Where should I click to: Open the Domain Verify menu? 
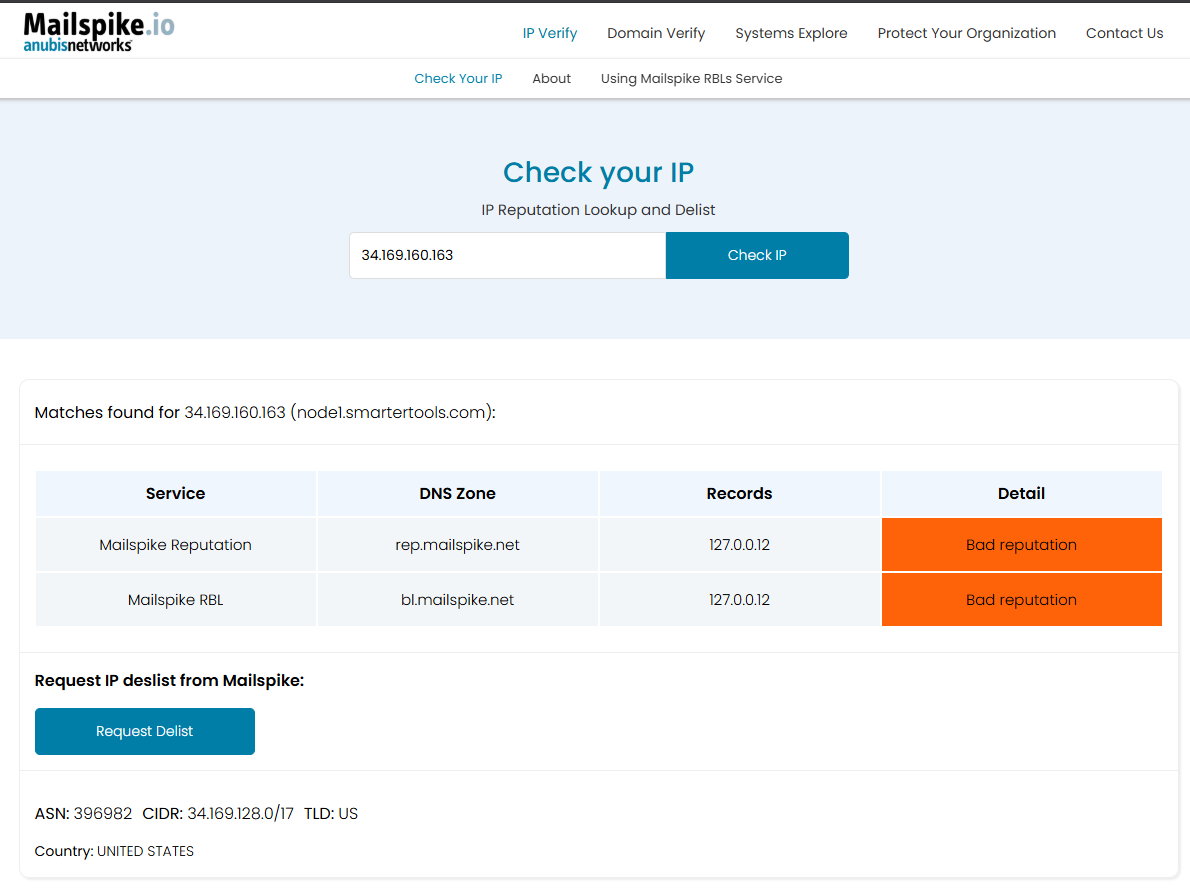pos(656,33)
